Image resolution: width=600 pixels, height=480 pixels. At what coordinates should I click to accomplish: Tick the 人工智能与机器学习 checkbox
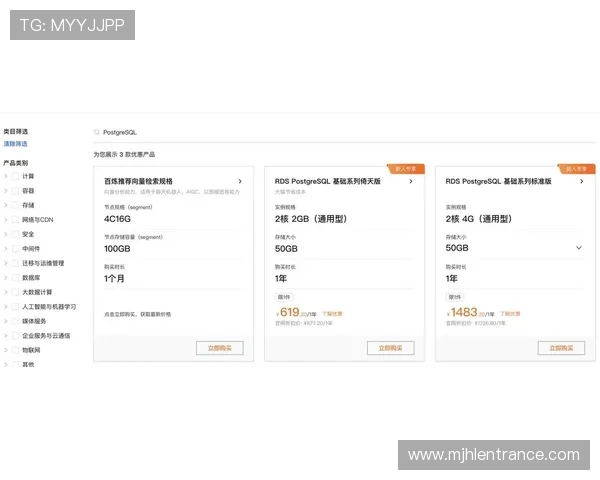[x=15, y=307]
